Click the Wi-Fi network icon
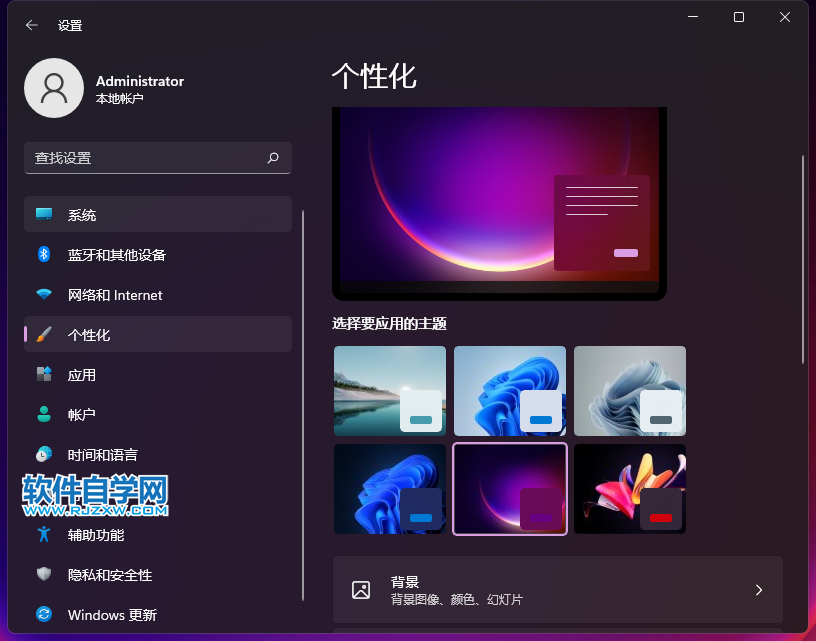This screenshot has height=641, width=816. point(44,294)
